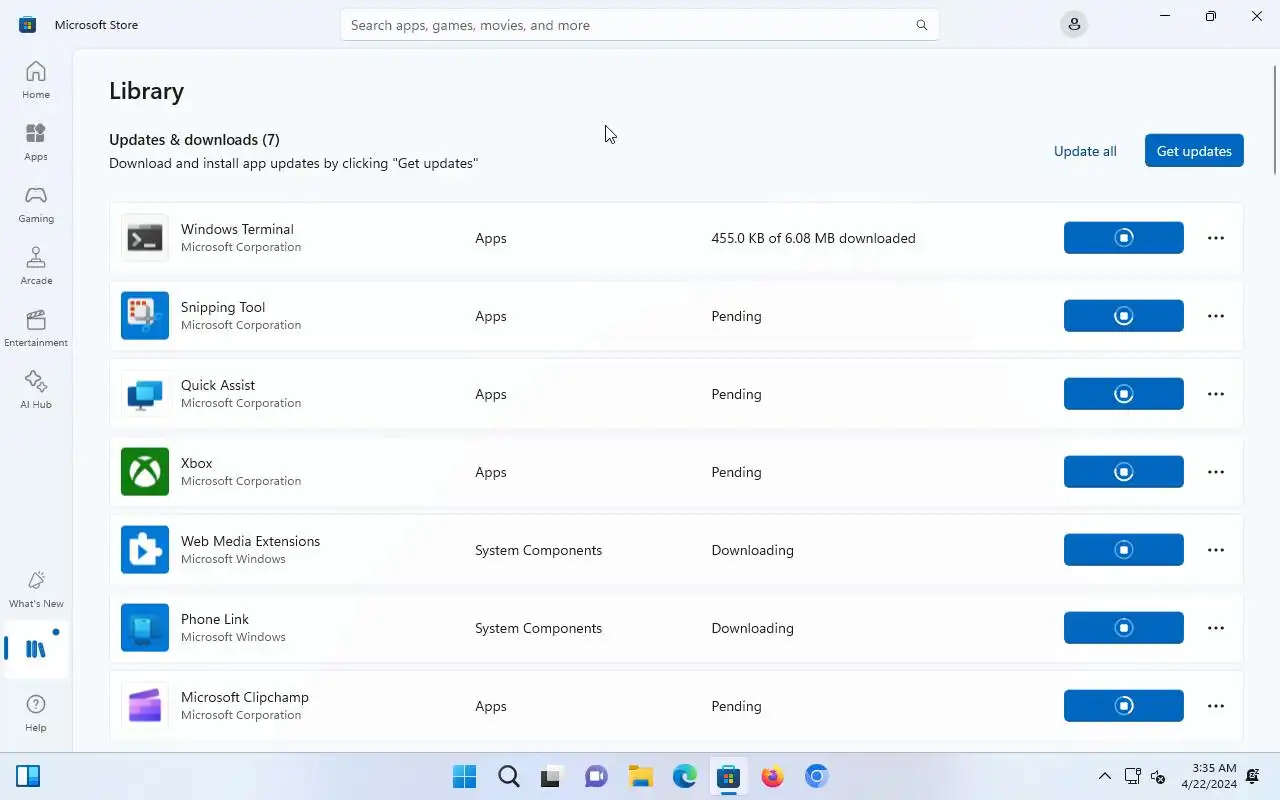Stop the Web Media Extensions download
The width and height of the screenshot is (1280, 800).
pos(1124,550)
